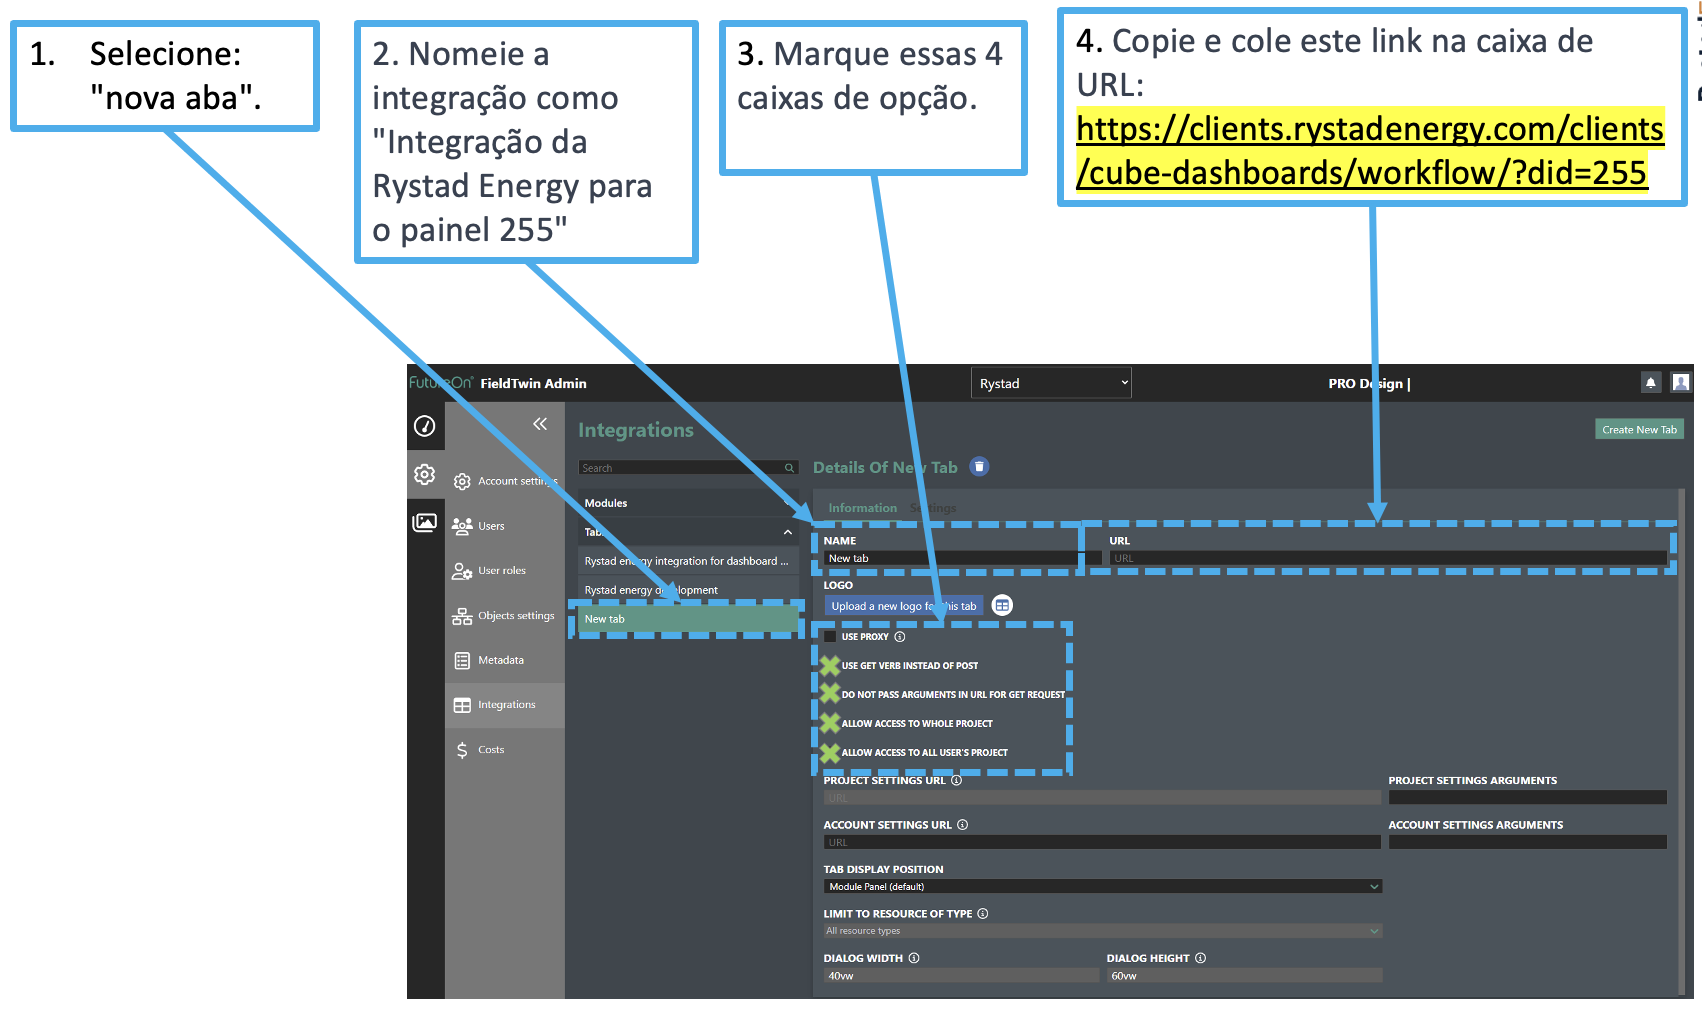Image resolution: width=1702 pixels, height=1012 pixels.
Task: Click the Create New Tab button
Action: click(x=1639, y=429)
